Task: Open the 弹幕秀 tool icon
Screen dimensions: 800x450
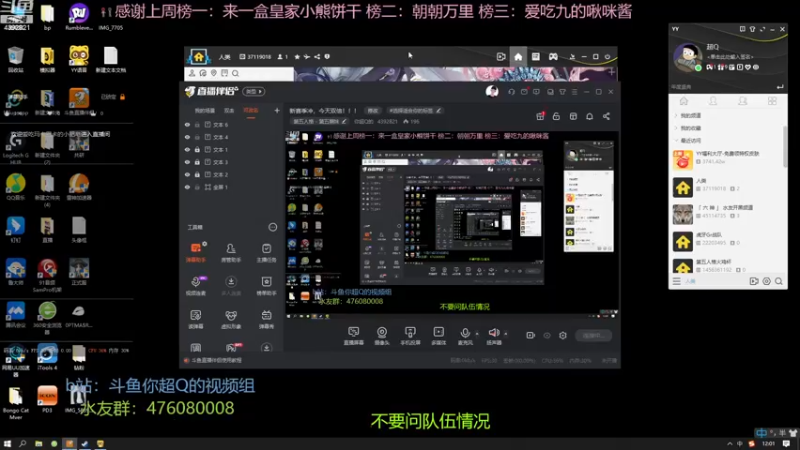Action: (266, 319)
